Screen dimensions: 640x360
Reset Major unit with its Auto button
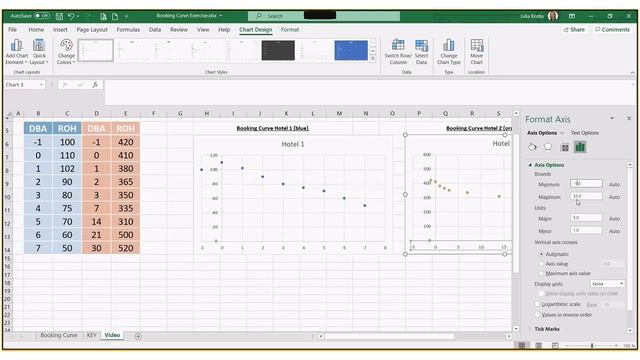614,219
